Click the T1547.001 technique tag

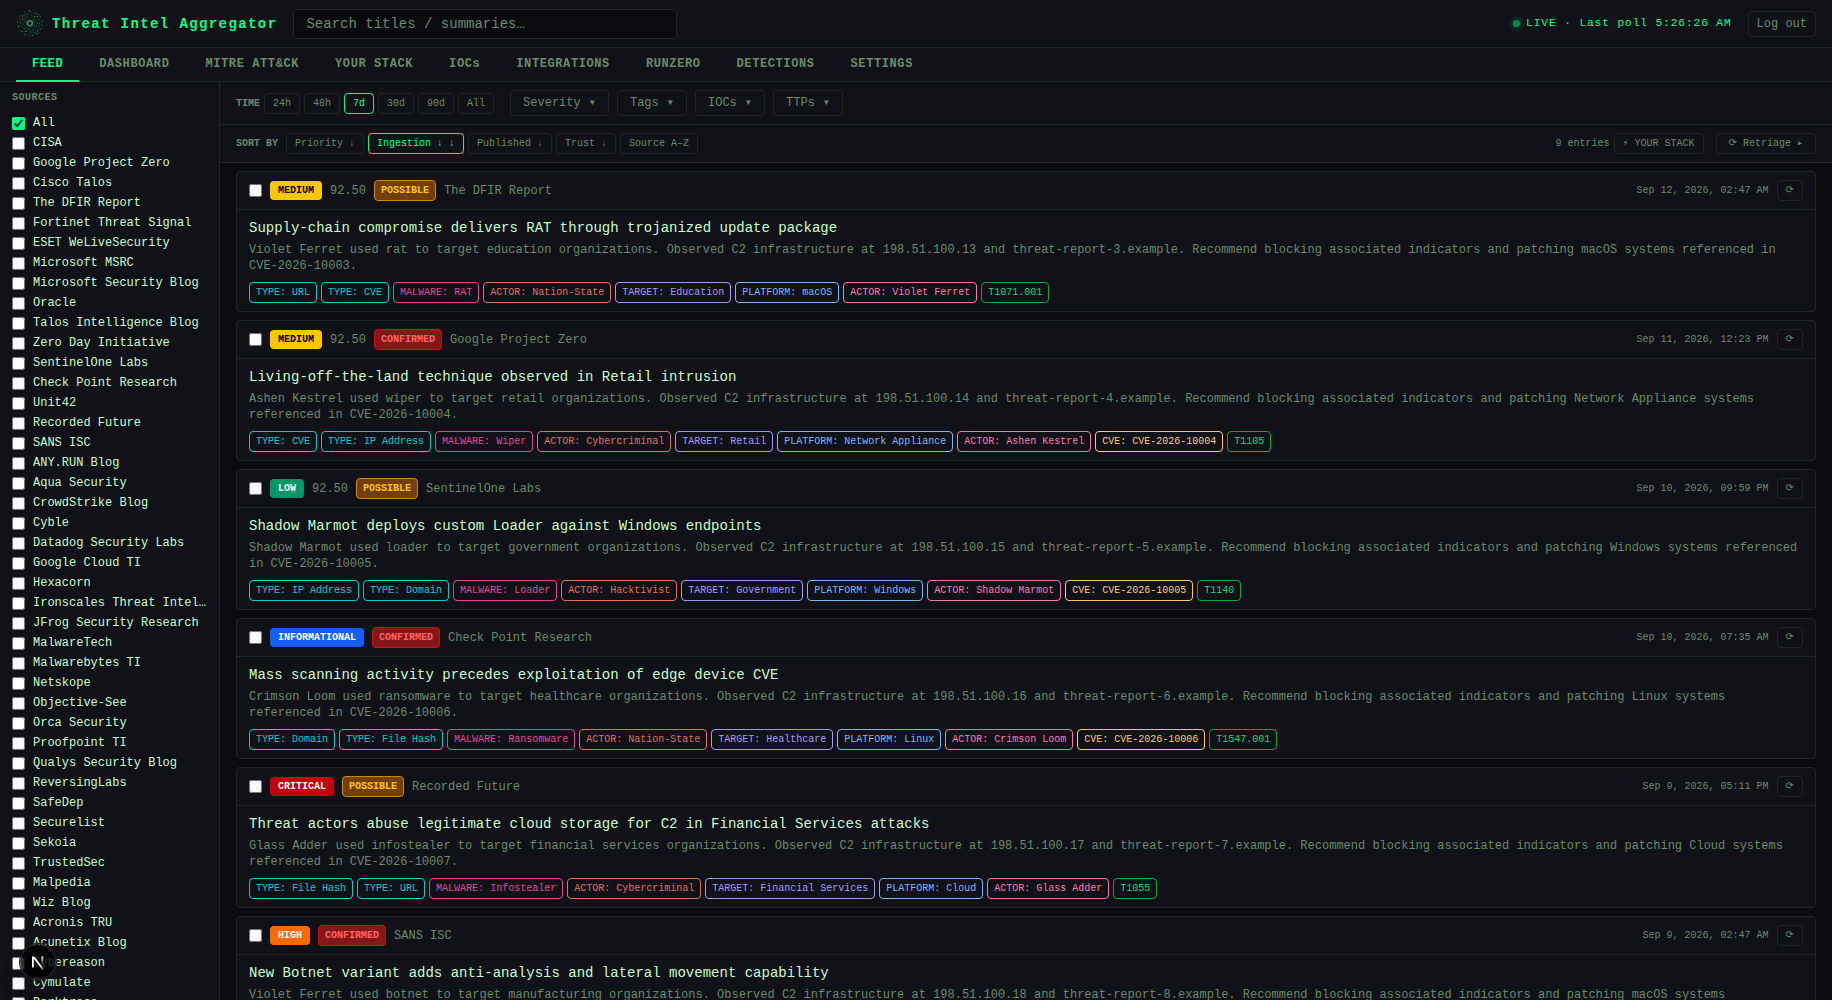[x=1243, y=739]
